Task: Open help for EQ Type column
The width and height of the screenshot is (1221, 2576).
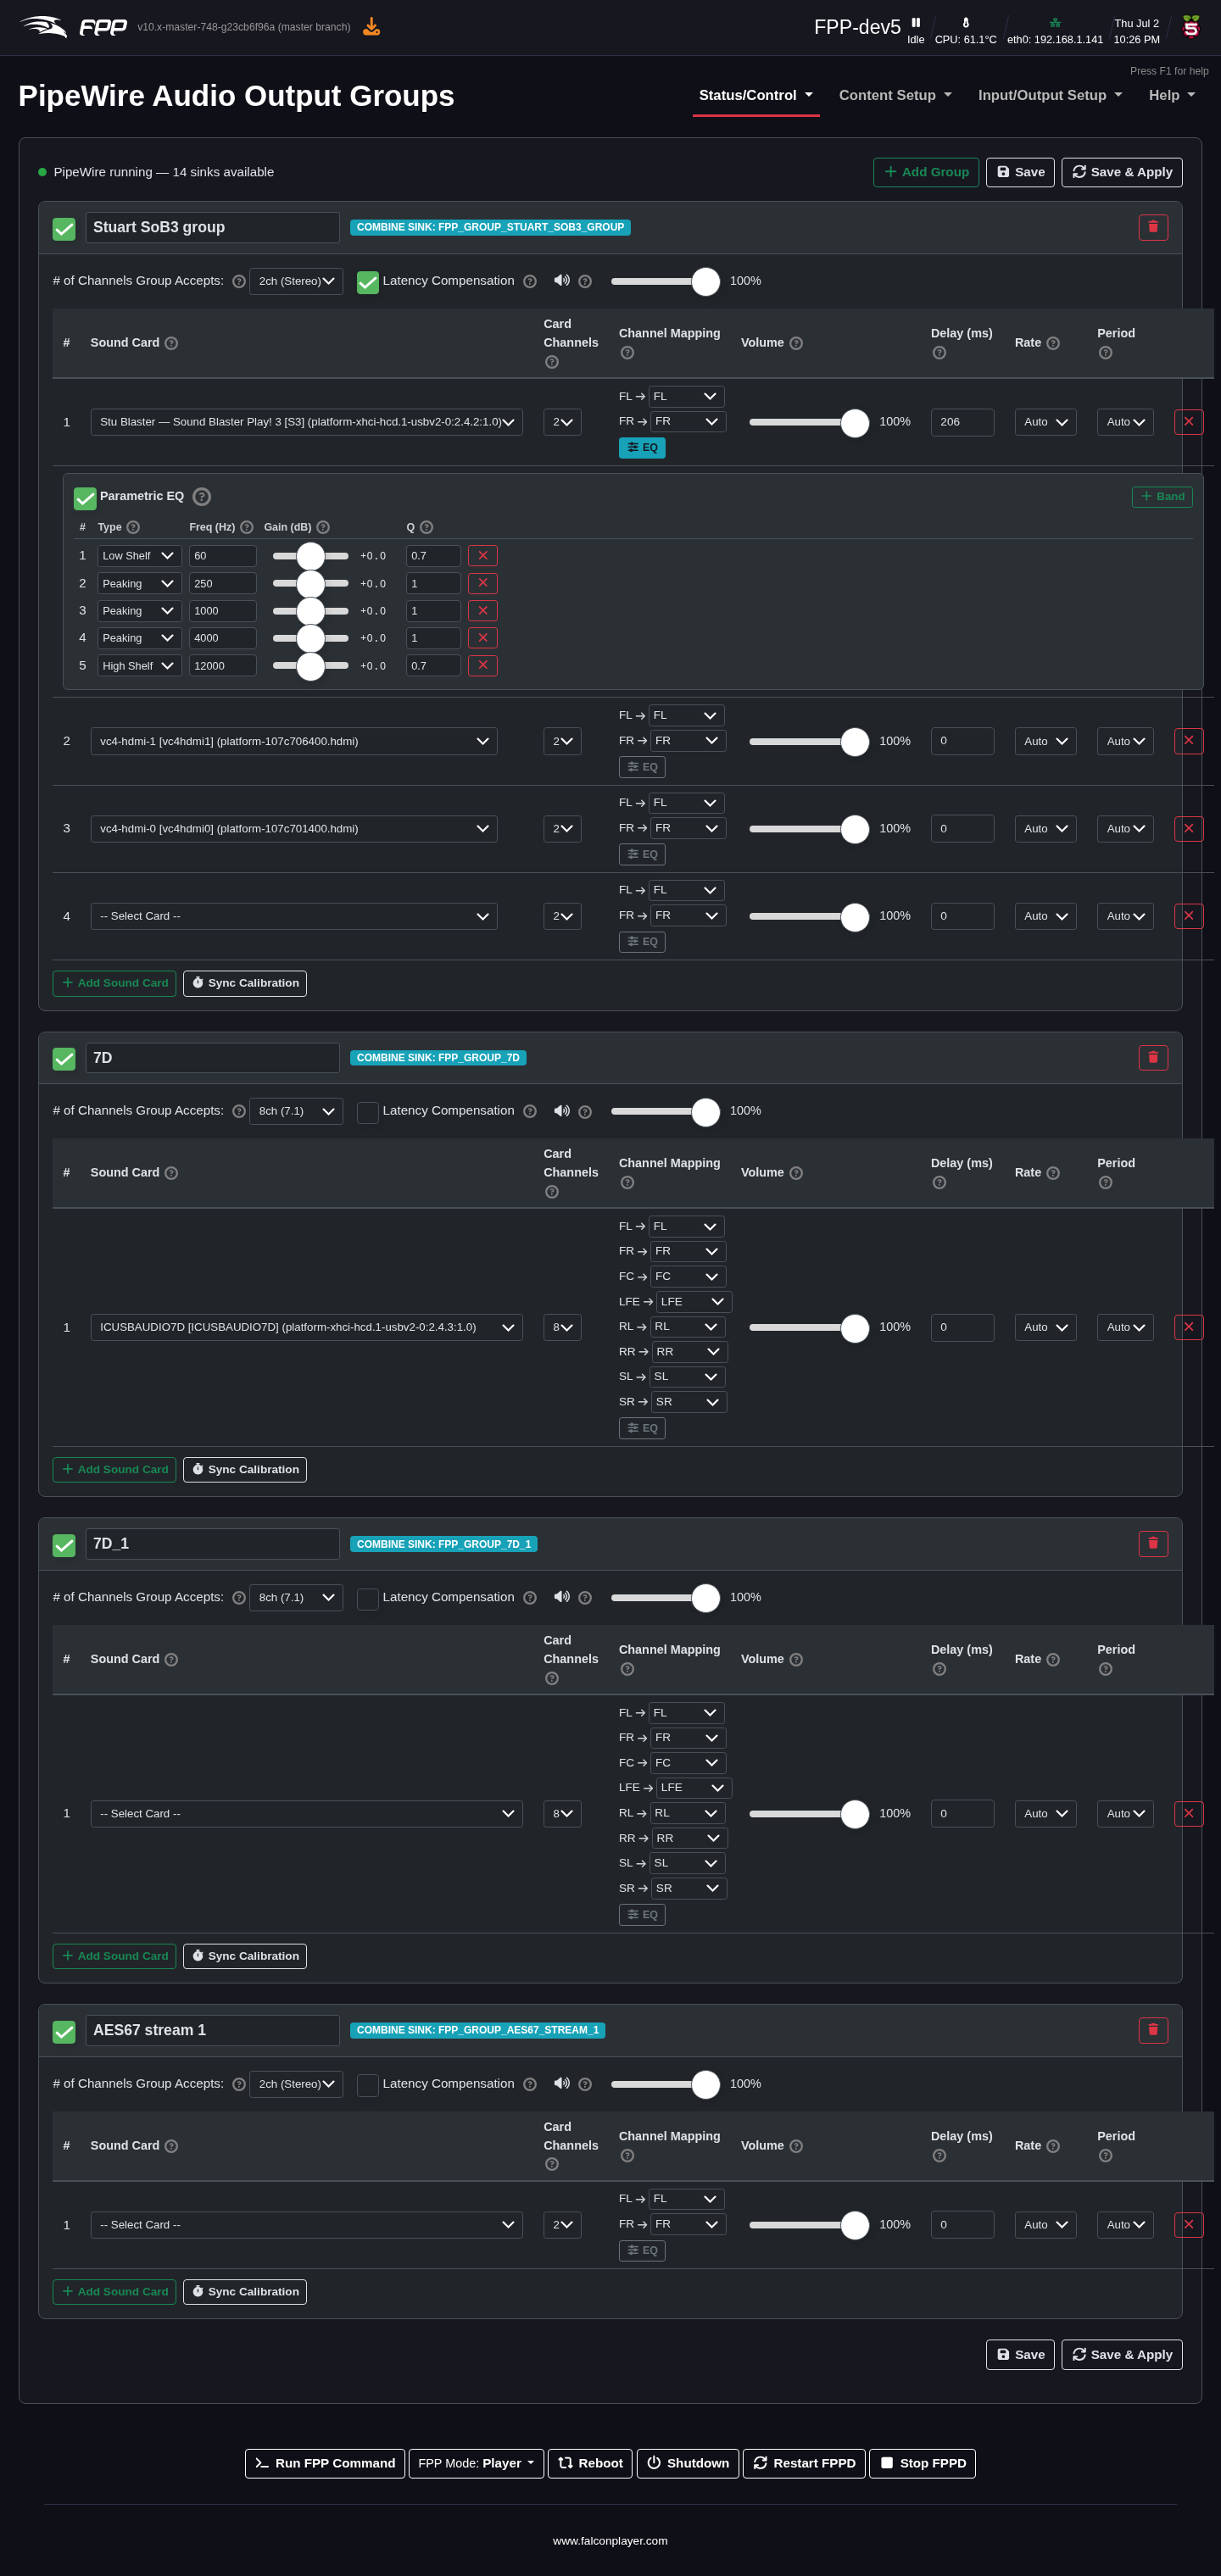Action: click(x=133, y=527)
